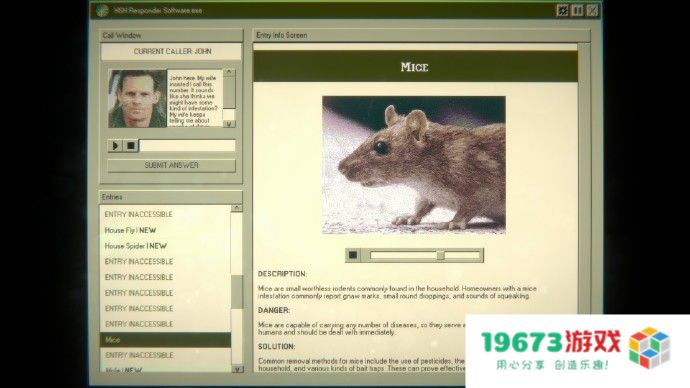Select the highlighted Mice entry

[165, 340]
